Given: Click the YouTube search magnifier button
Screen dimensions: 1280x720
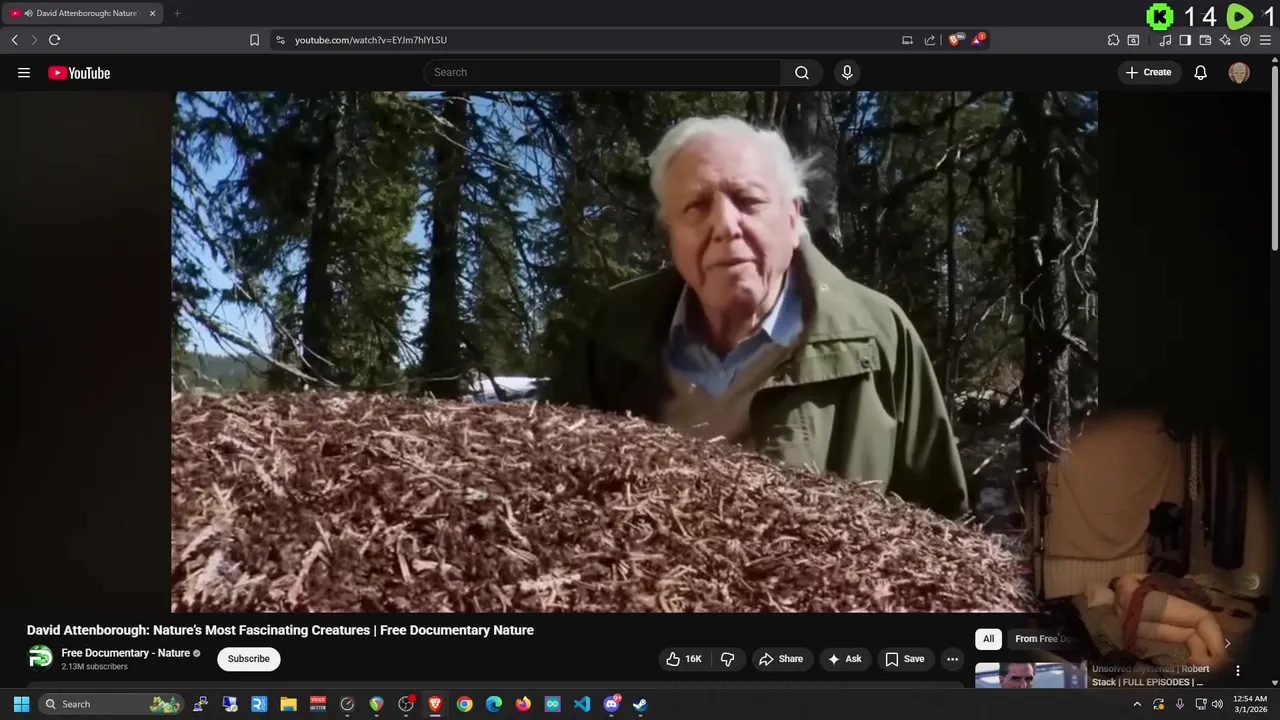Looking at the screenshot, I should click(802, 72).
